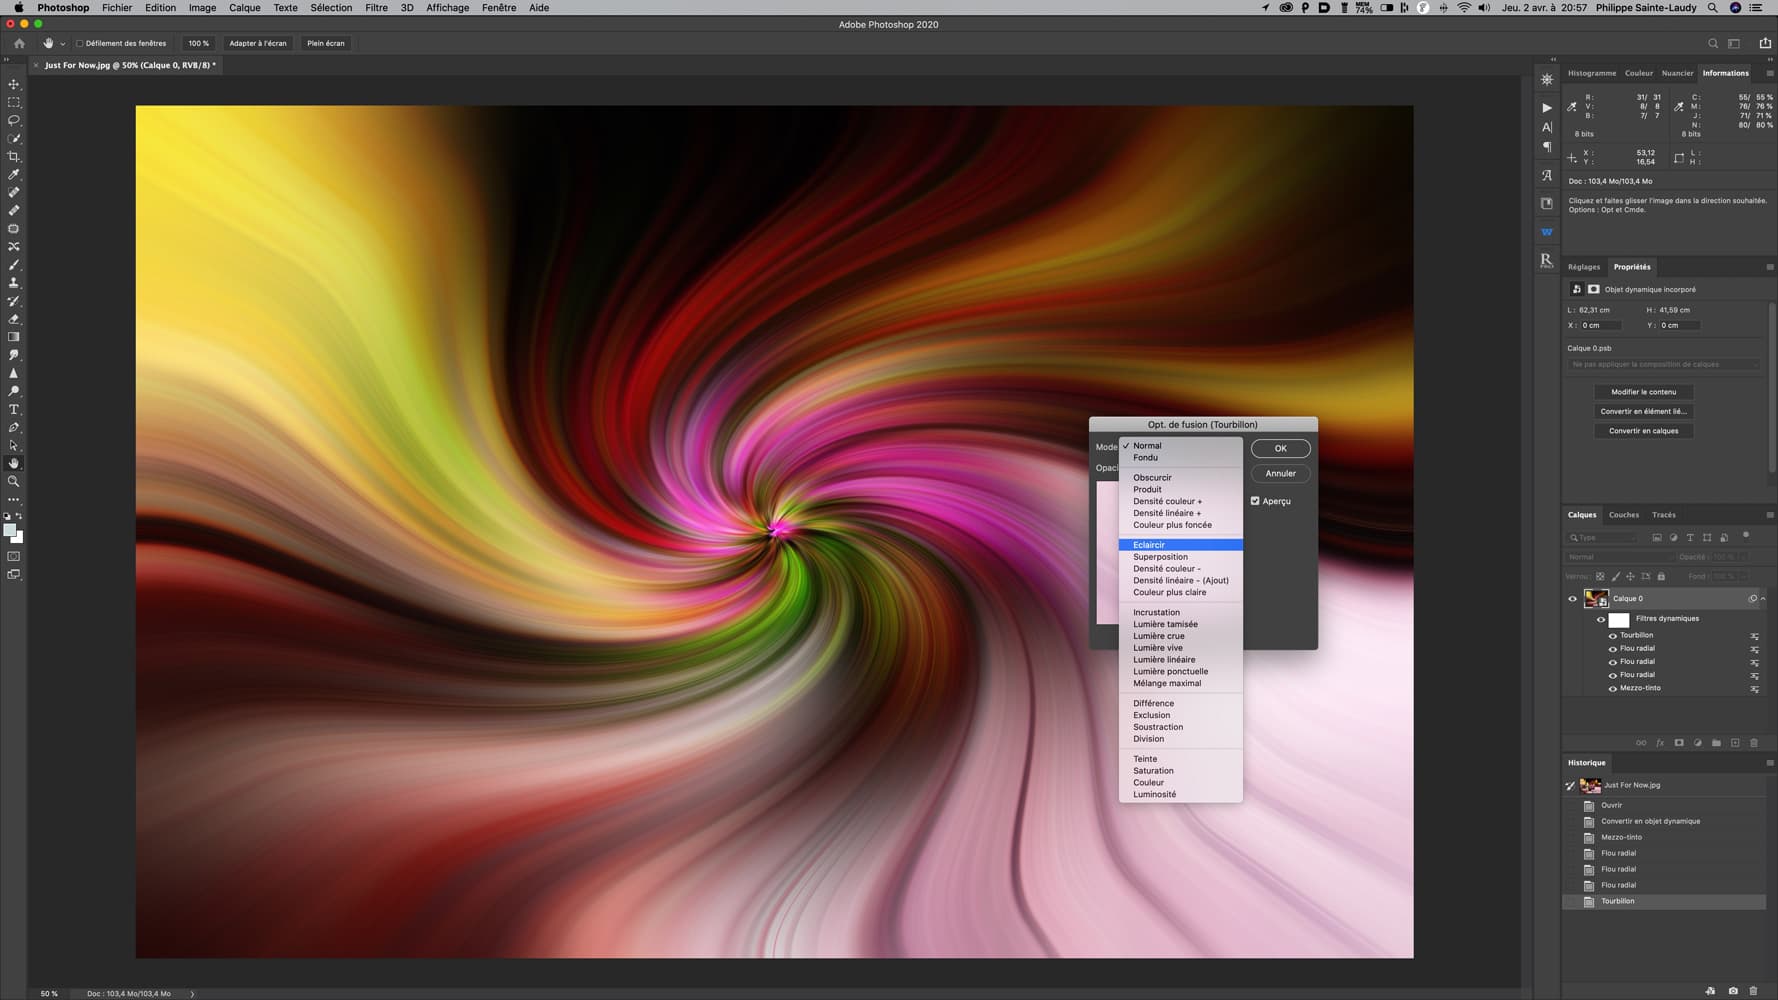
Task: Select the Lasso tool
Action: coord(14,120)
